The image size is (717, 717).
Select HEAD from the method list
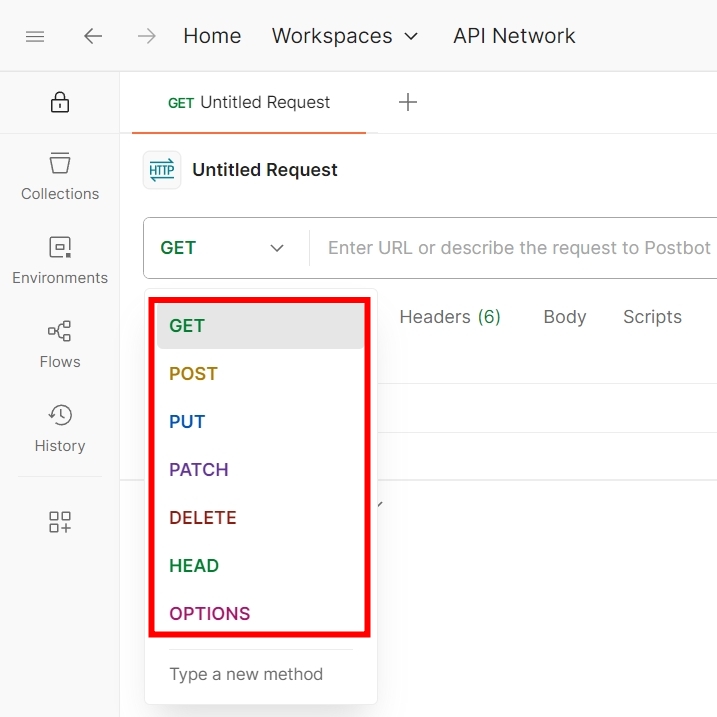click(260, 566)
